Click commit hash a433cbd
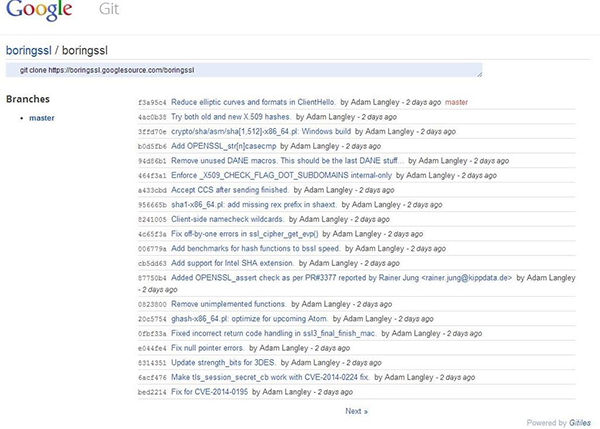 click(x=152, y=190)
